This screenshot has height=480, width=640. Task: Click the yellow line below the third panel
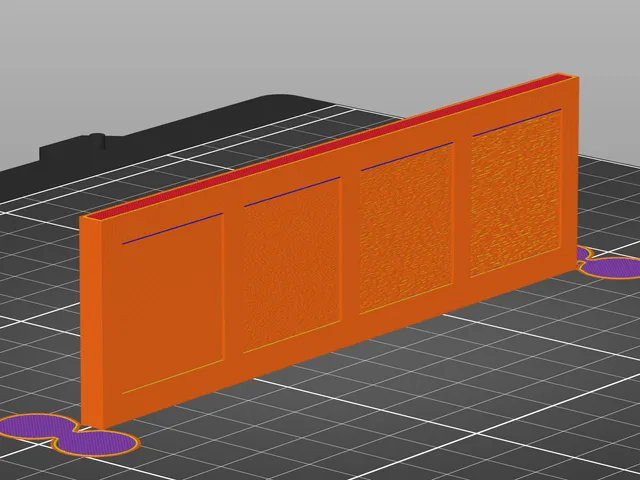[406, 299]
